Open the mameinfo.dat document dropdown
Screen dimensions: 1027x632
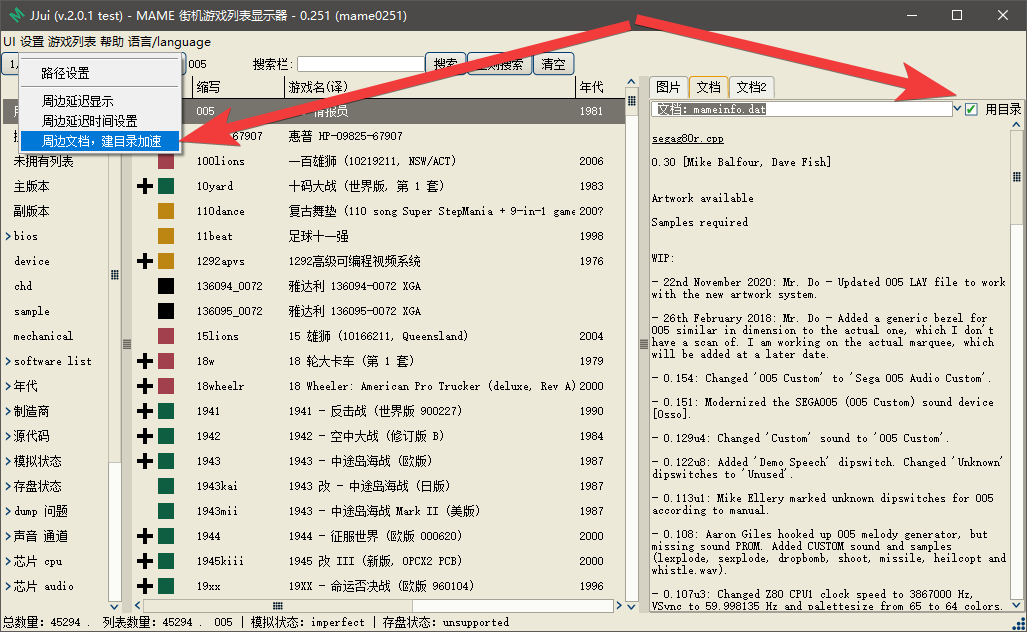click(x=957, y=109)
